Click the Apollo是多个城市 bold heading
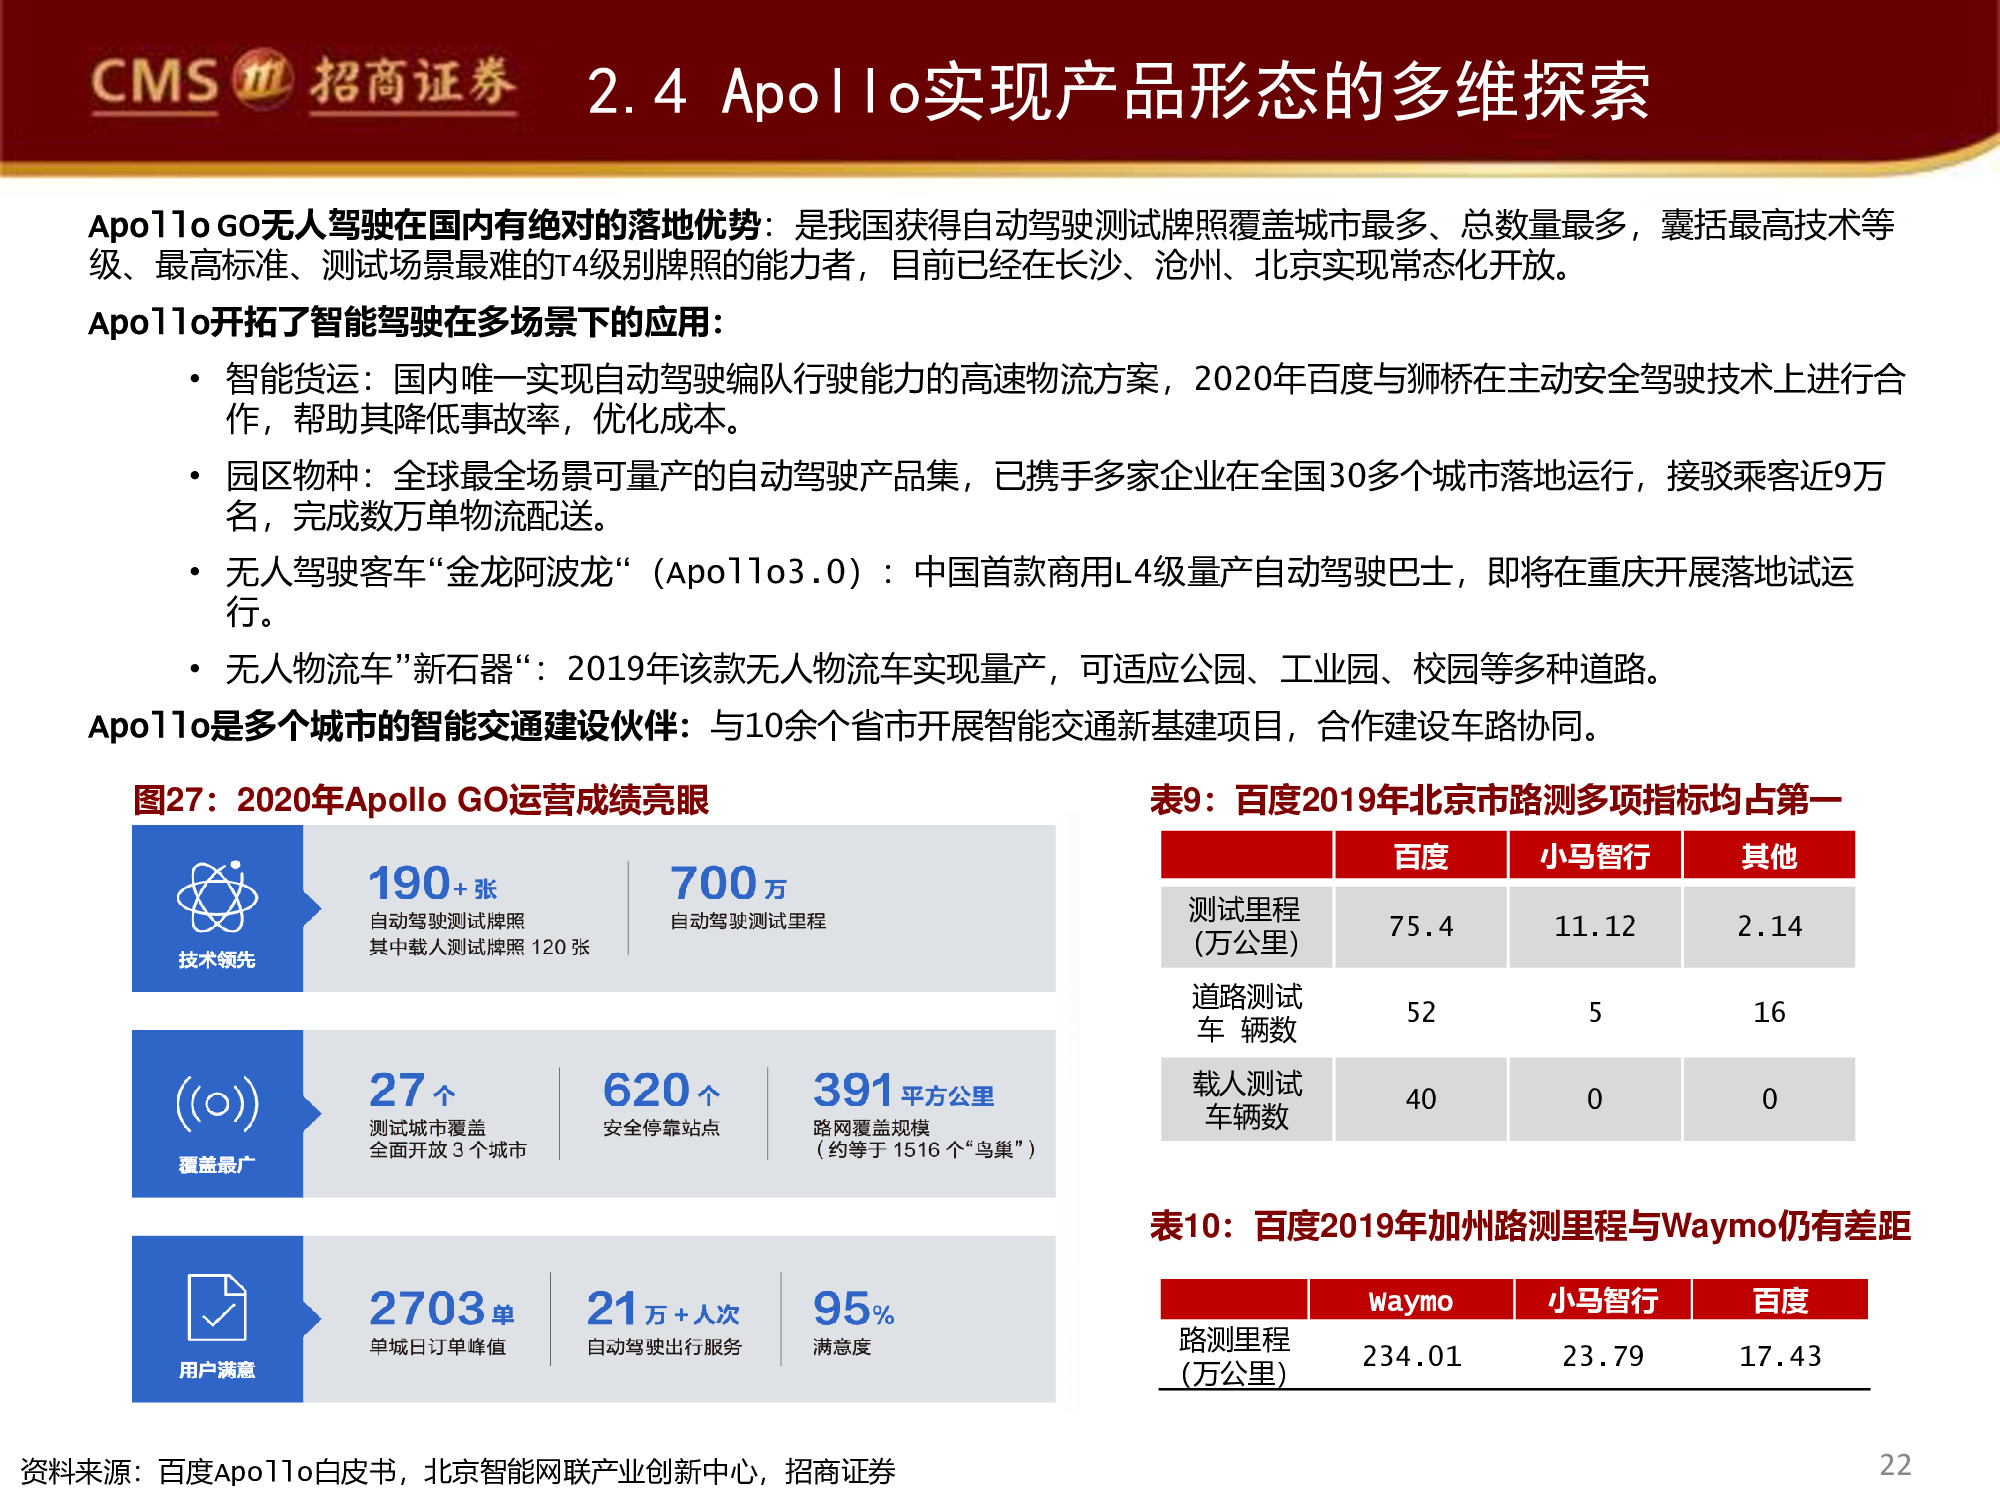 (x=390, y=725)
